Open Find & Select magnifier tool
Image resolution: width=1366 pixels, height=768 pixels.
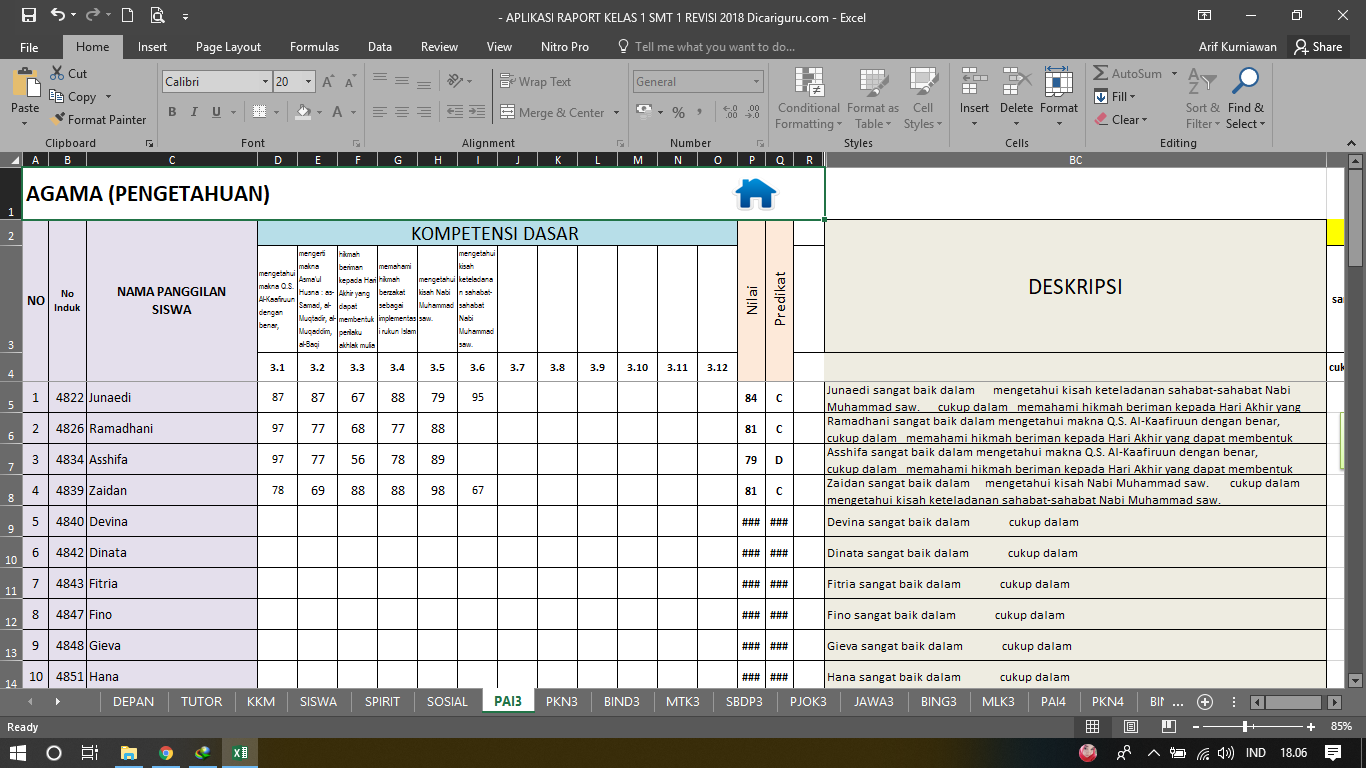(x=1246, y=99)
